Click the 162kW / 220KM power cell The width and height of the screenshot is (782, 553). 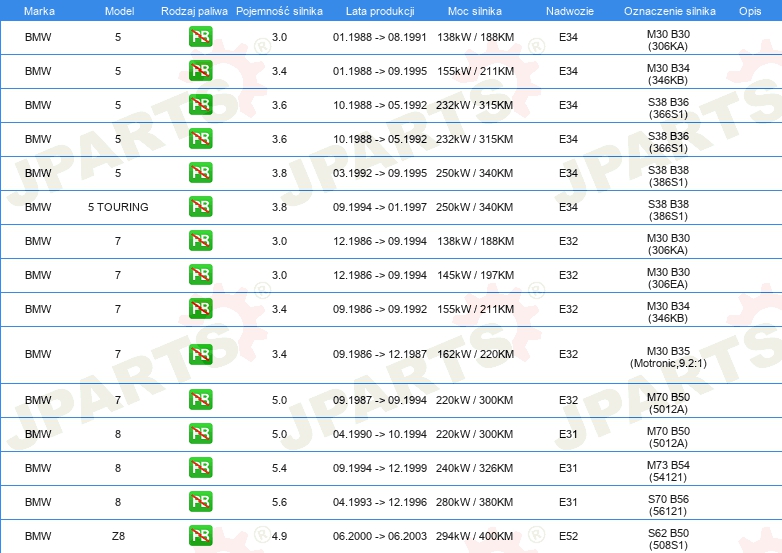tap(475, 354)
